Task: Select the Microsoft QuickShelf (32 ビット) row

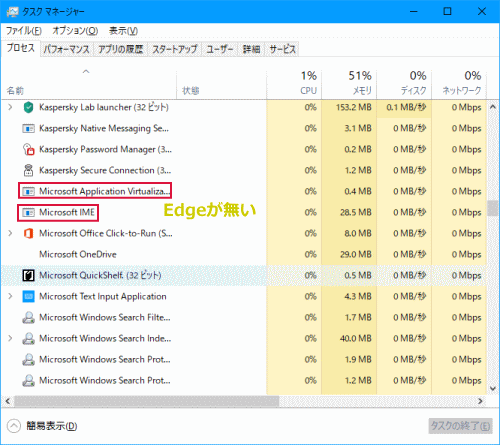Action: tap(244, 275)
